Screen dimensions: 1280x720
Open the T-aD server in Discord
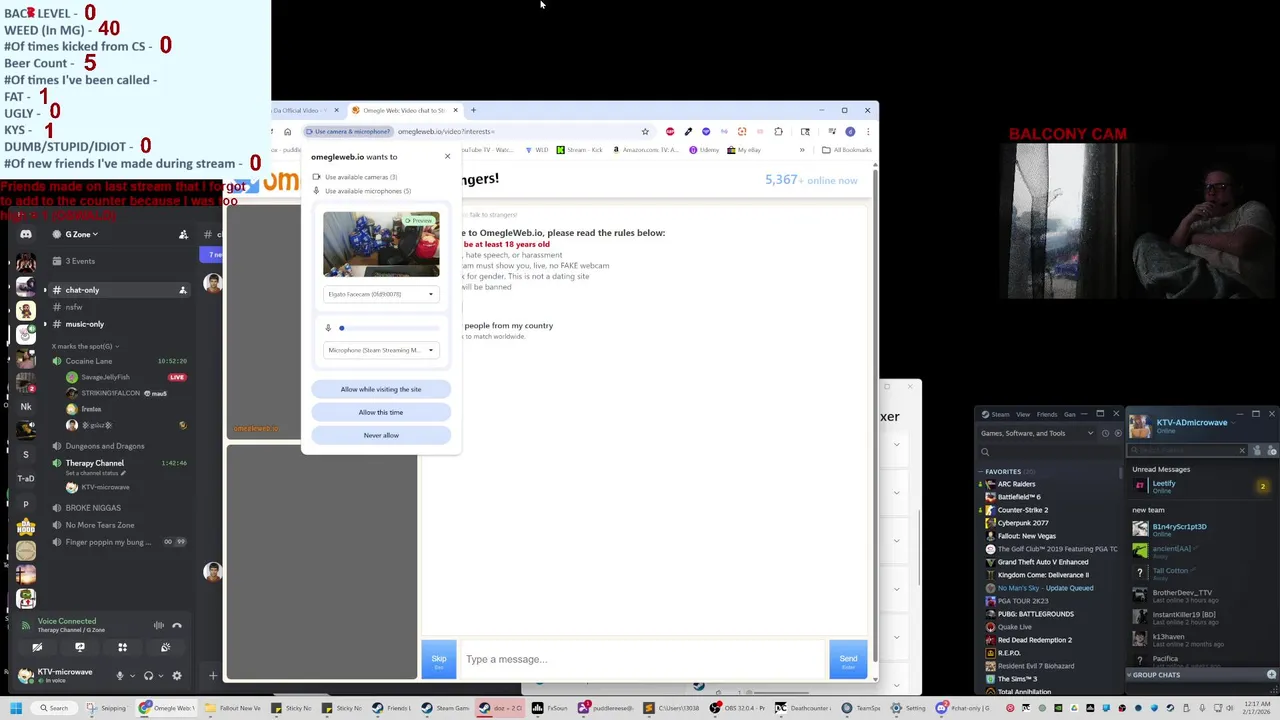[26, 478]
